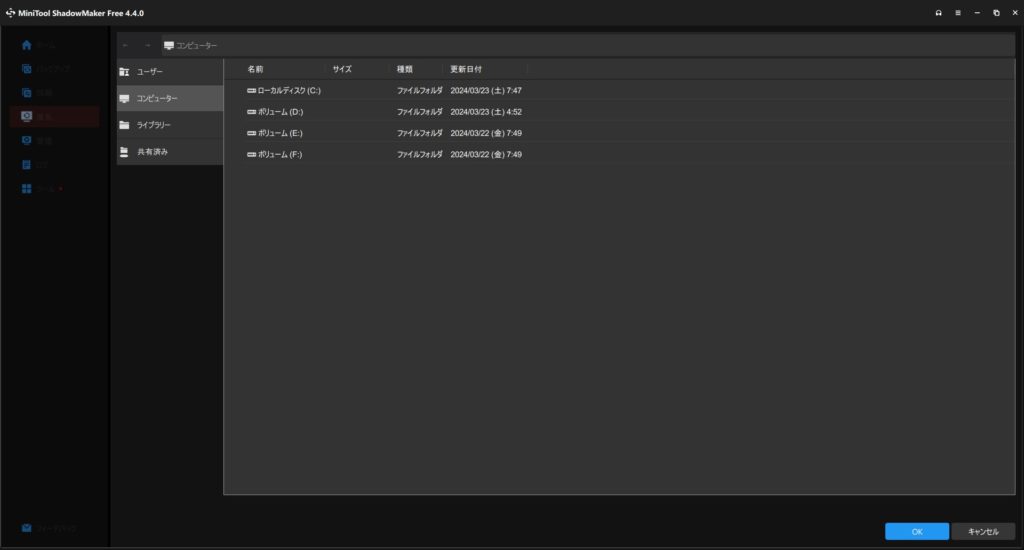Viewport: 1024px width, 550px height.
Task: Sort by the サイズ column header
Action: 342,69
